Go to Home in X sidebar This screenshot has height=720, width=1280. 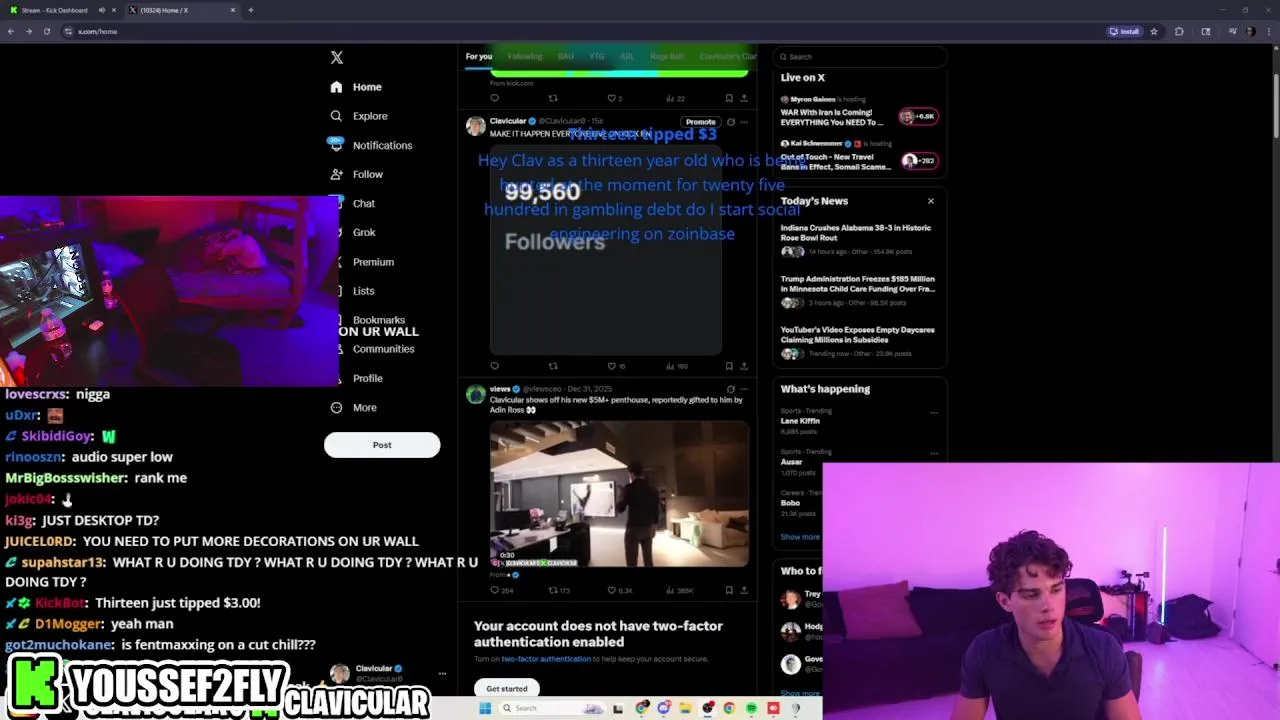[x=357, y=87]
